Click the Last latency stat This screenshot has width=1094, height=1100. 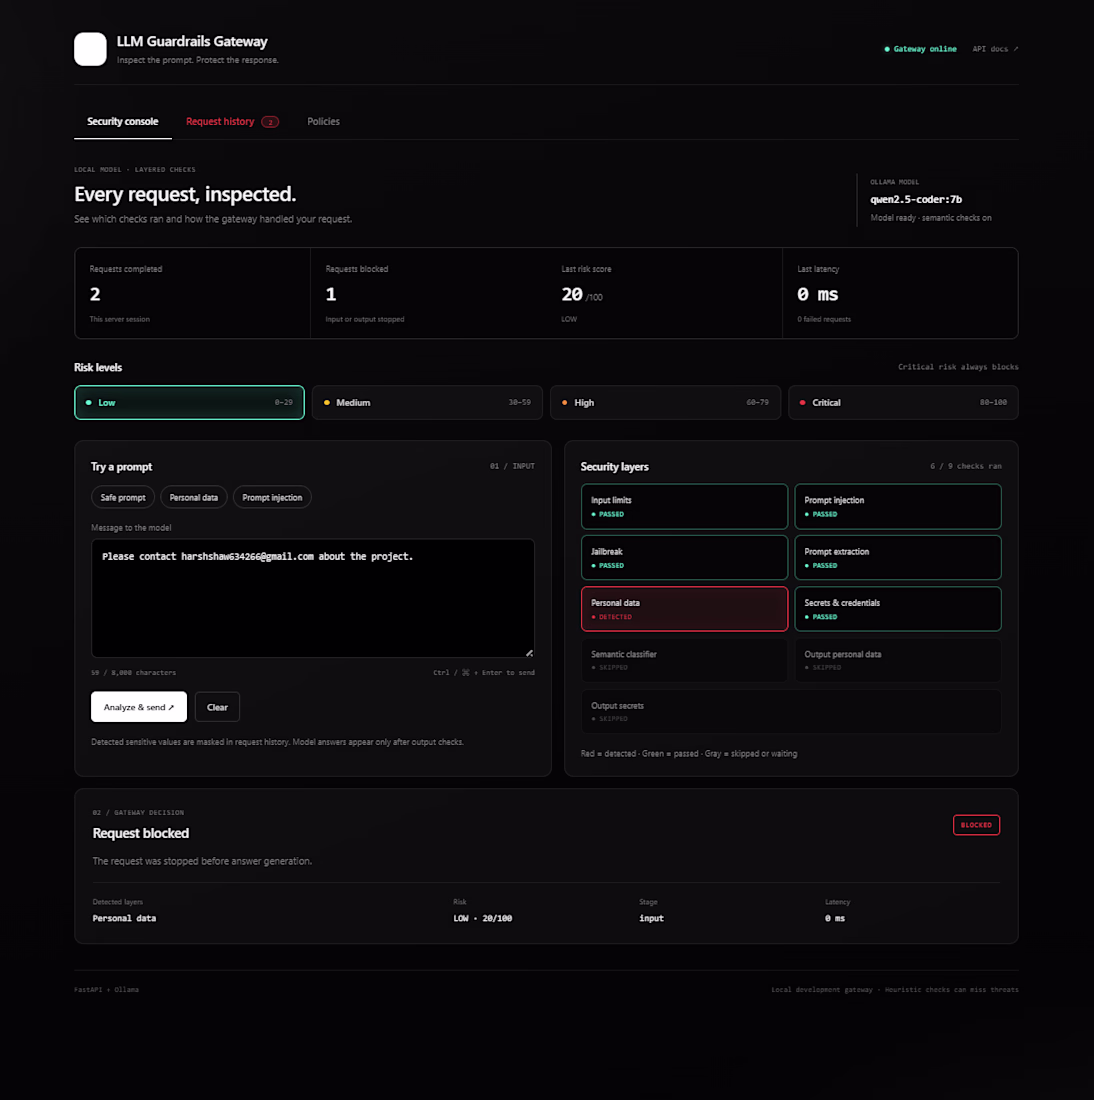tap(900, 293)
